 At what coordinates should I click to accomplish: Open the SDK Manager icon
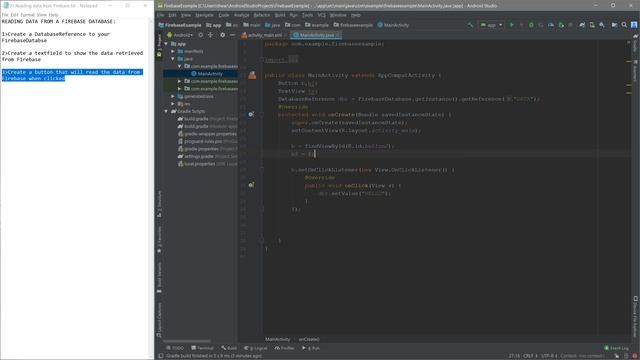click(602, 25)
